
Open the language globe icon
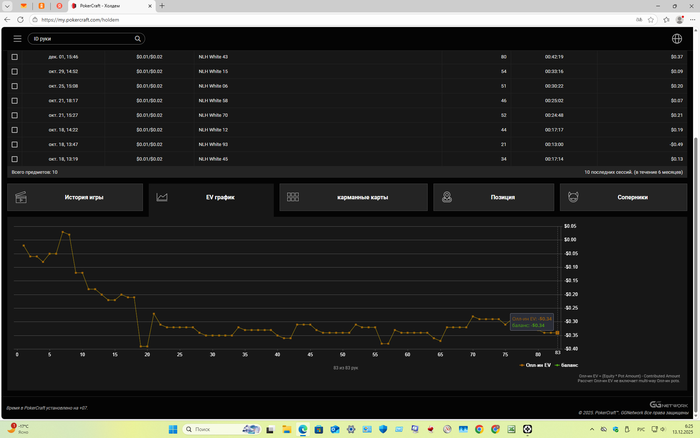tap(677, 39)
